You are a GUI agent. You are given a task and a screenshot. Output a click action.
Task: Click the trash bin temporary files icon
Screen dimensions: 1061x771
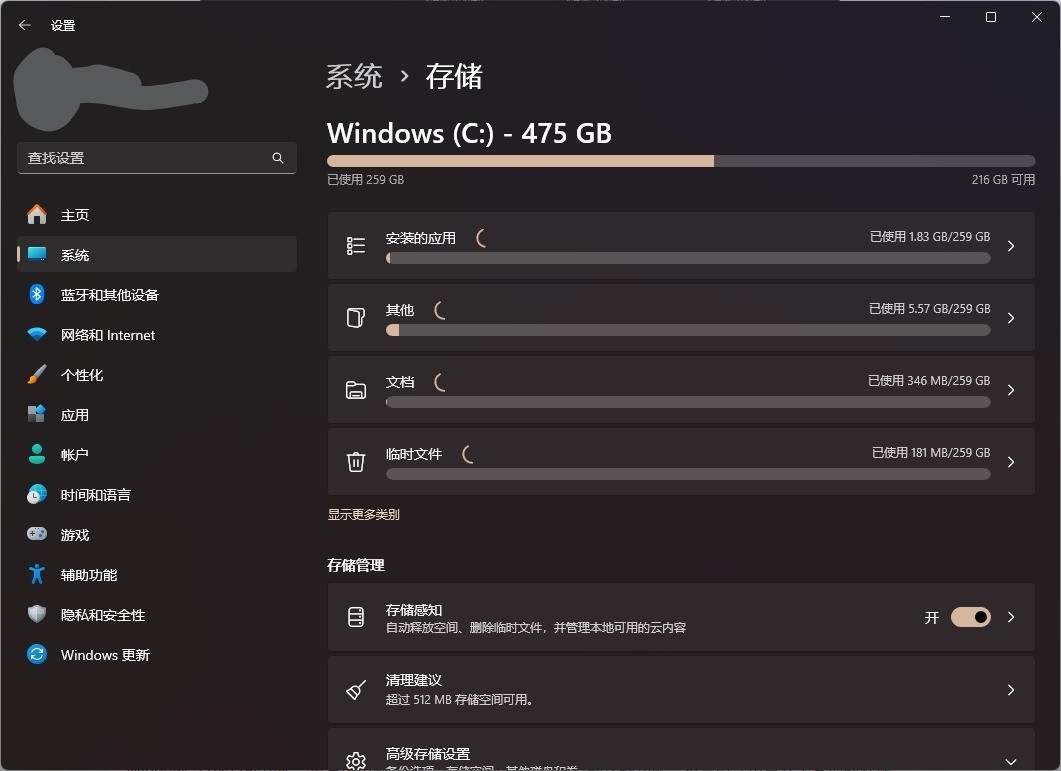355,461
